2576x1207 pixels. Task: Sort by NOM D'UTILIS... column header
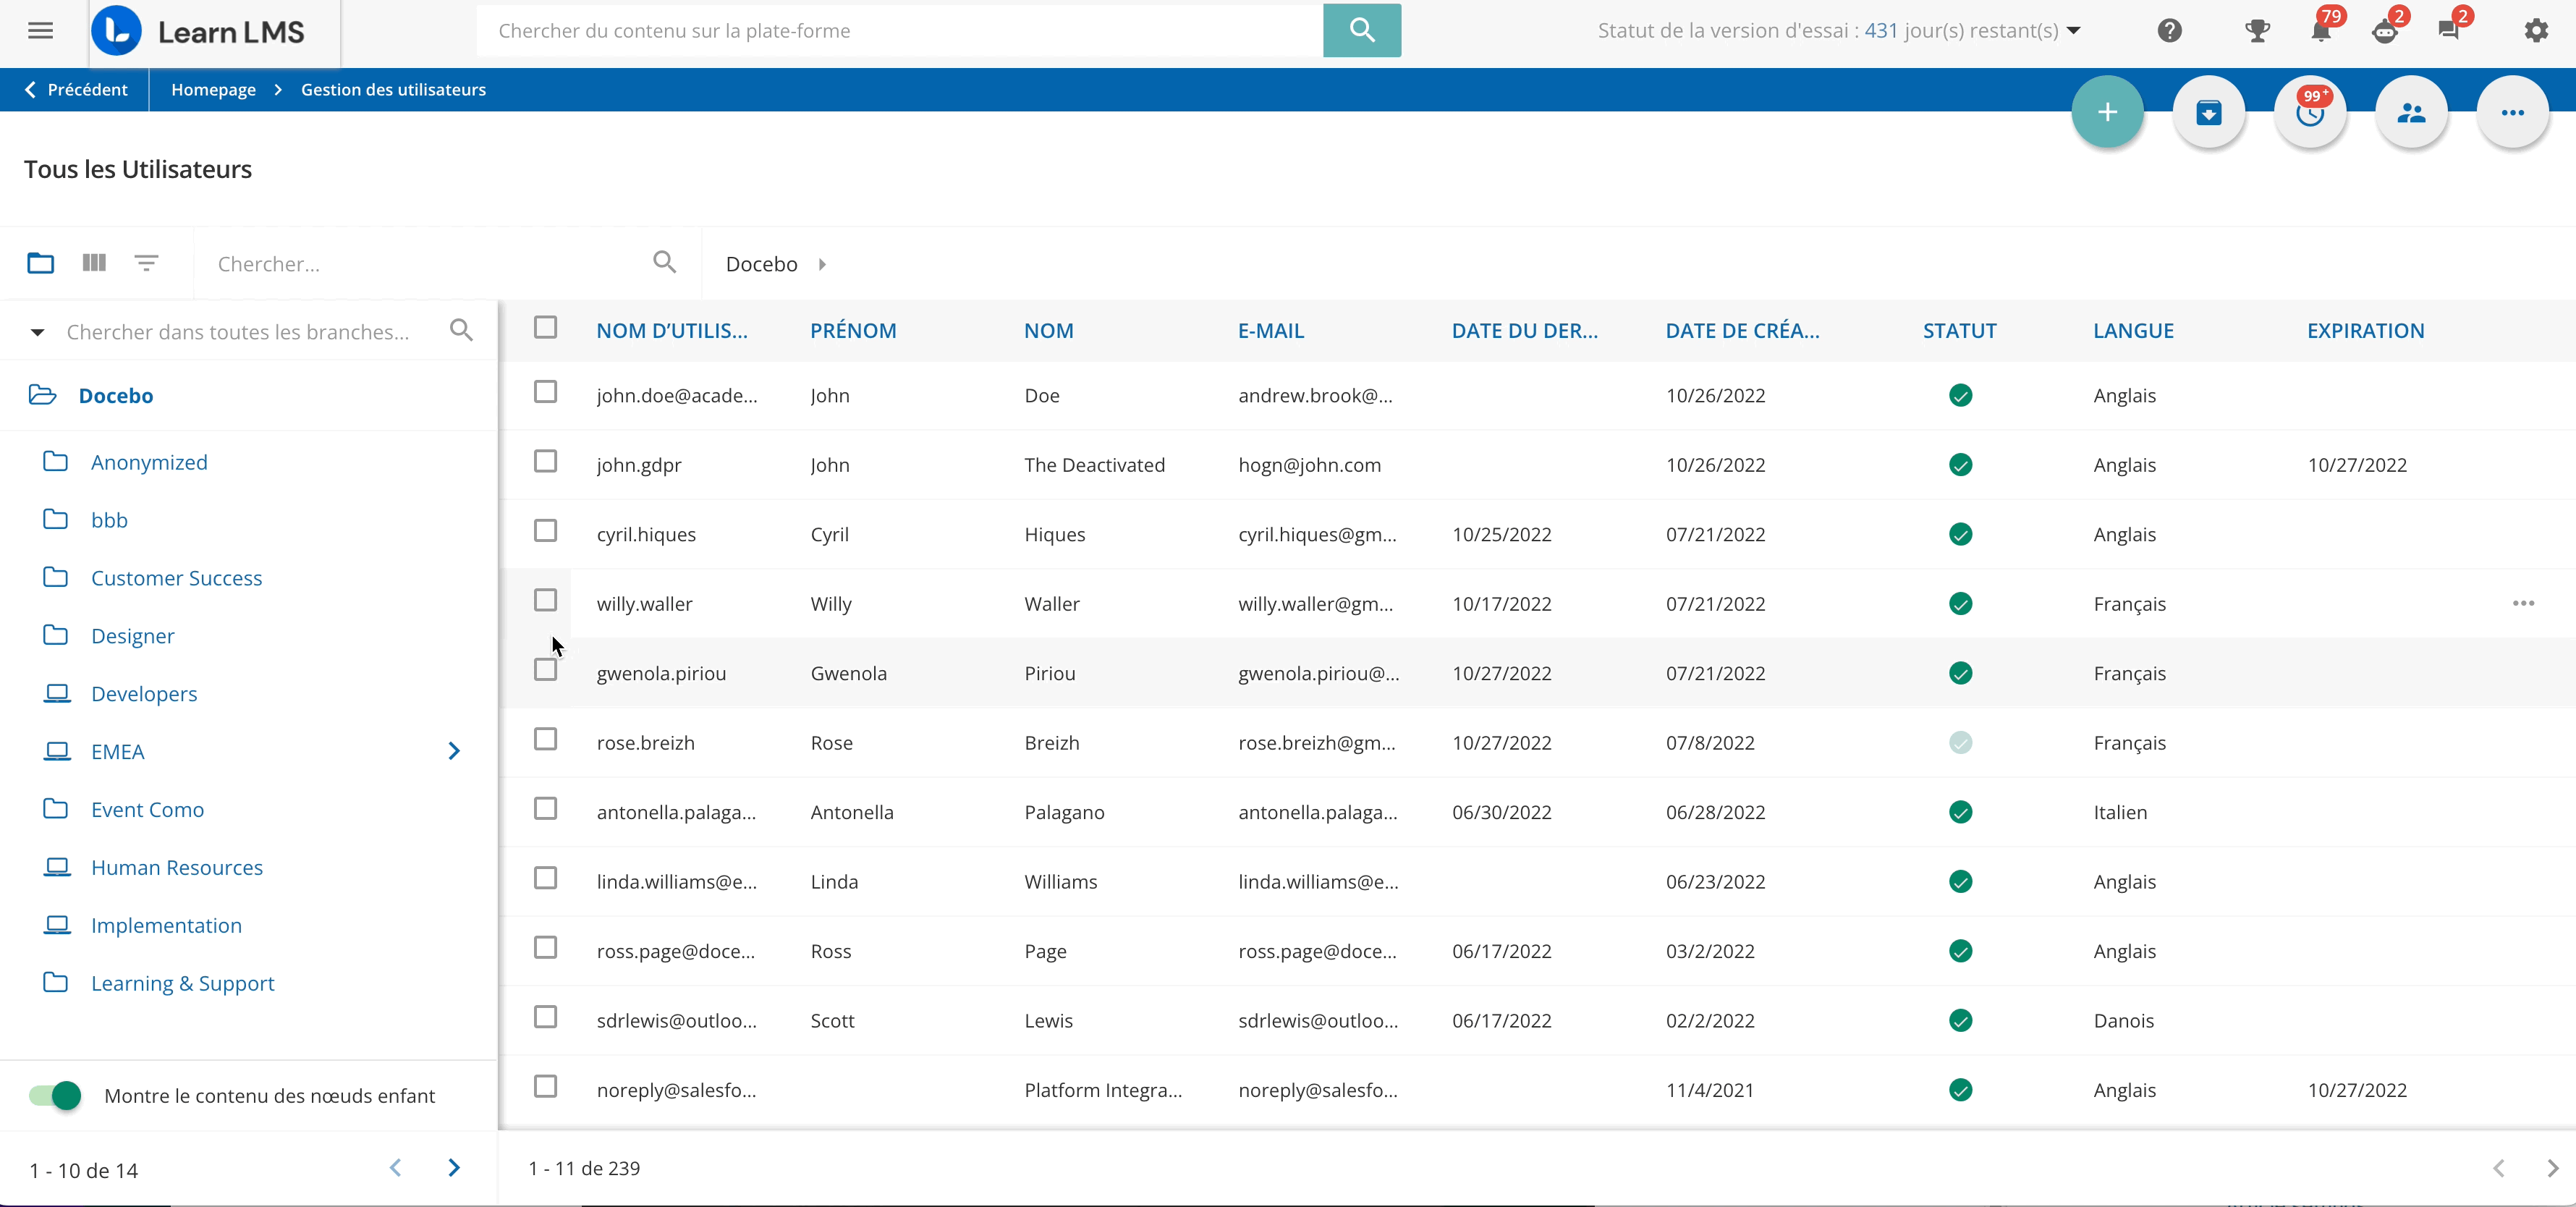click(672, 331)
